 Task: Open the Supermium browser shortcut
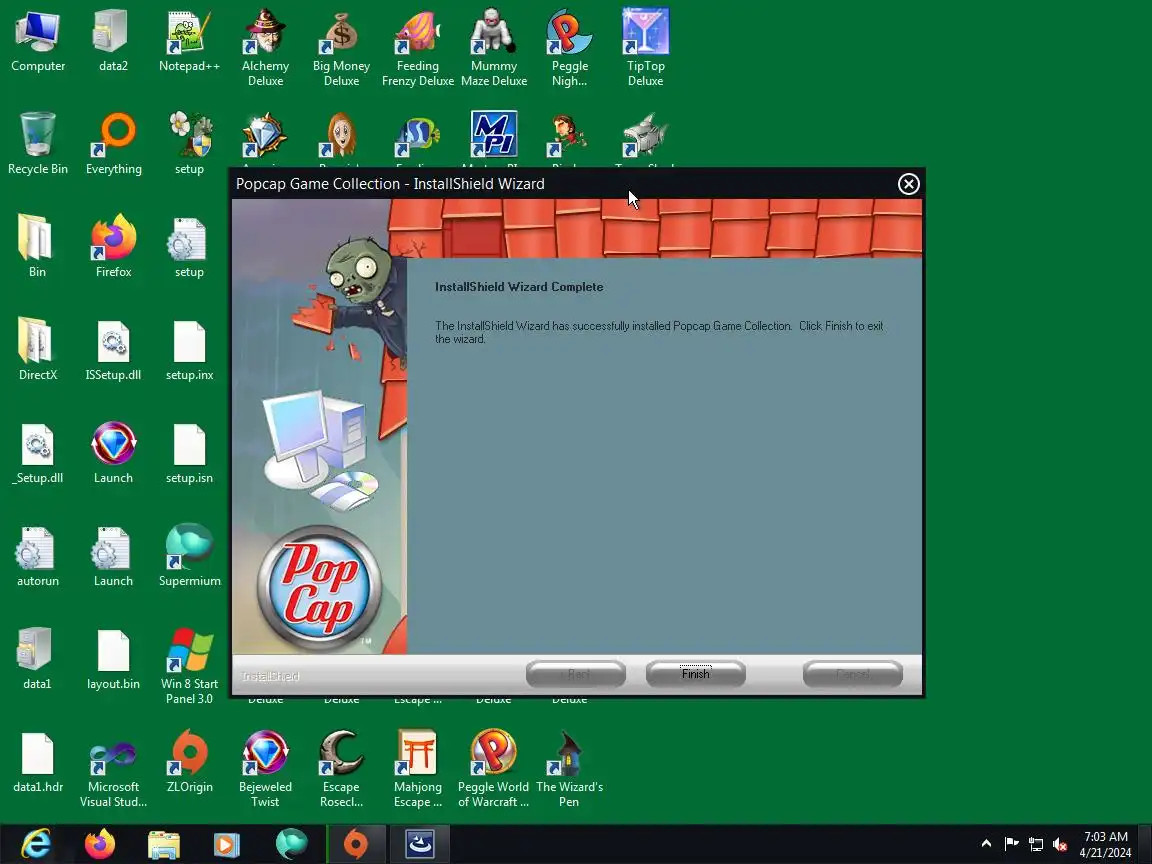coord(189,556)
